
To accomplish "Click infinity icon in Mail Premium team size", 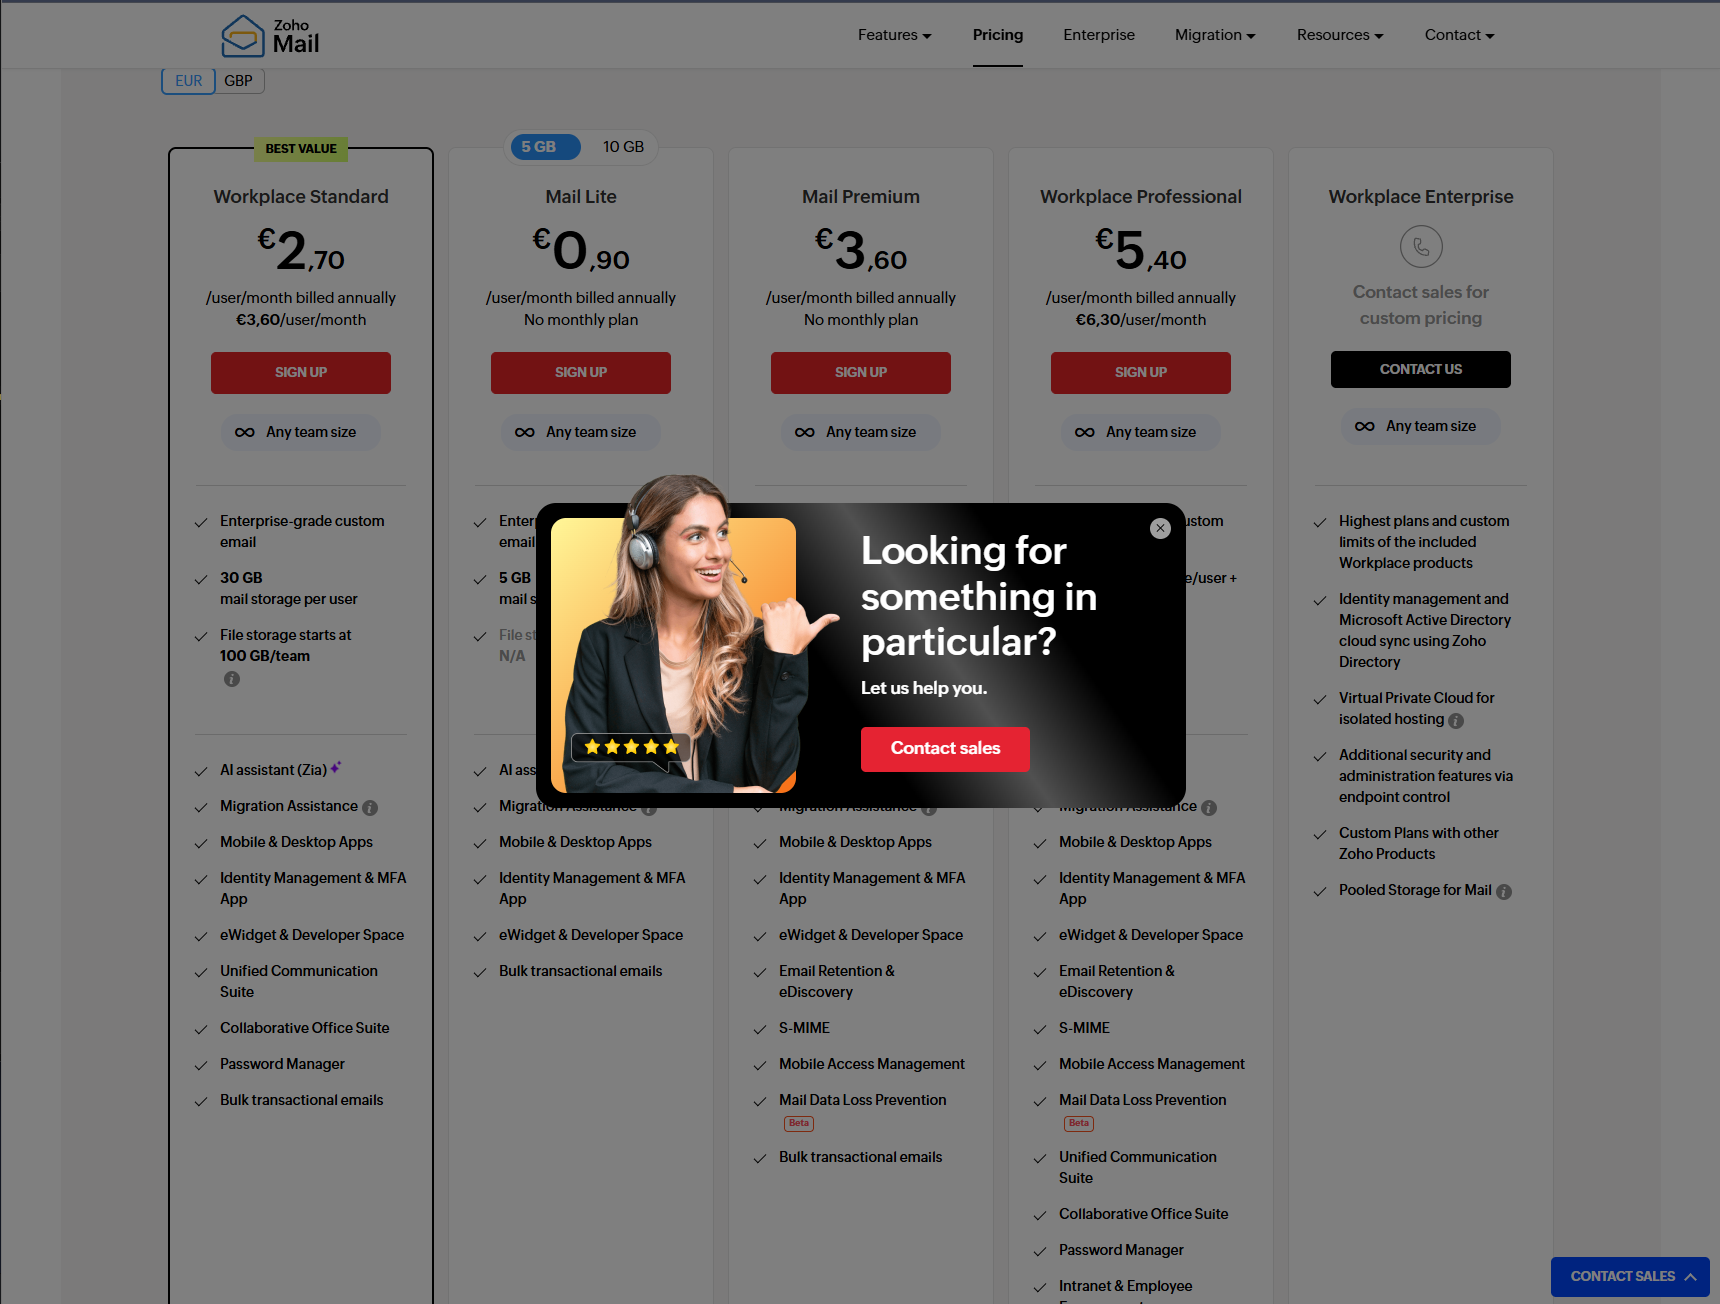I will point(805,433).
